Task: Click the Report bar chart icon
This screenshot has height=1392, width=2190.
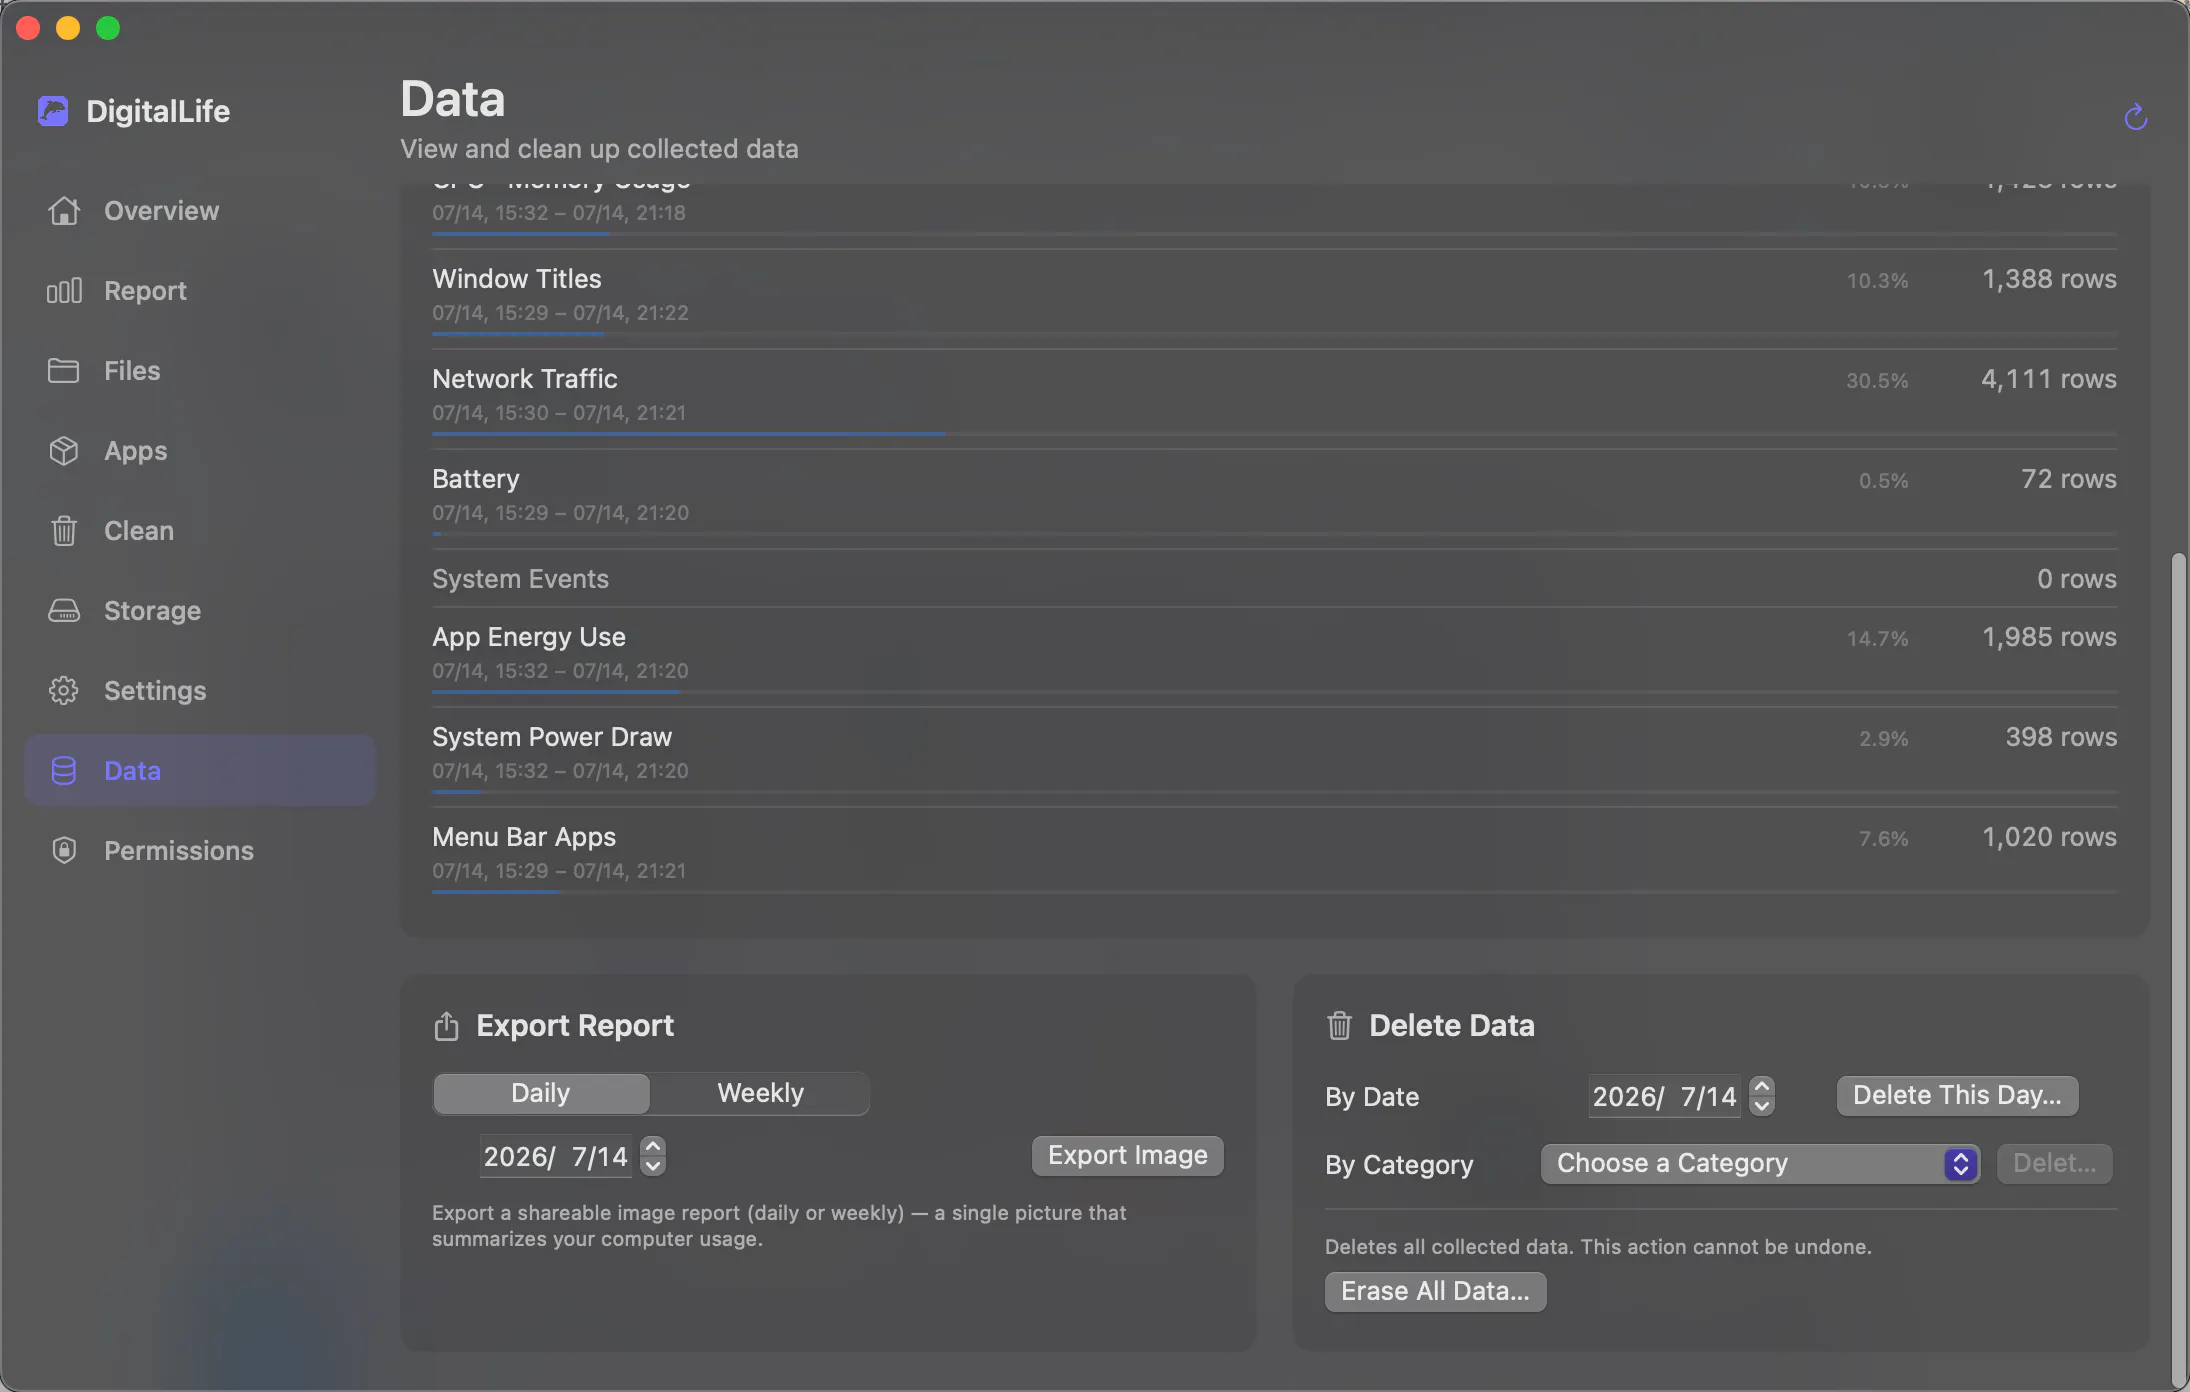Action: pyautogui.click(x=64, y=291)
